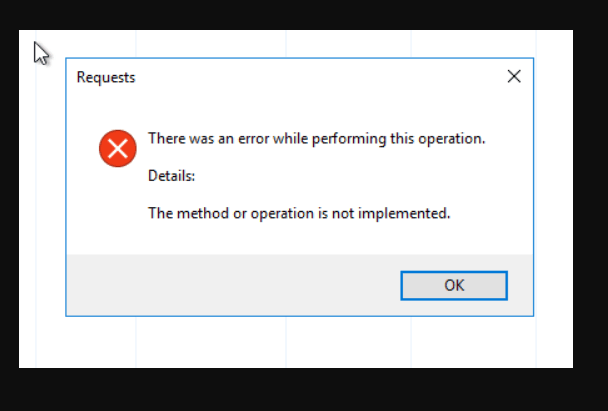Click the OK button

(454, 285)
